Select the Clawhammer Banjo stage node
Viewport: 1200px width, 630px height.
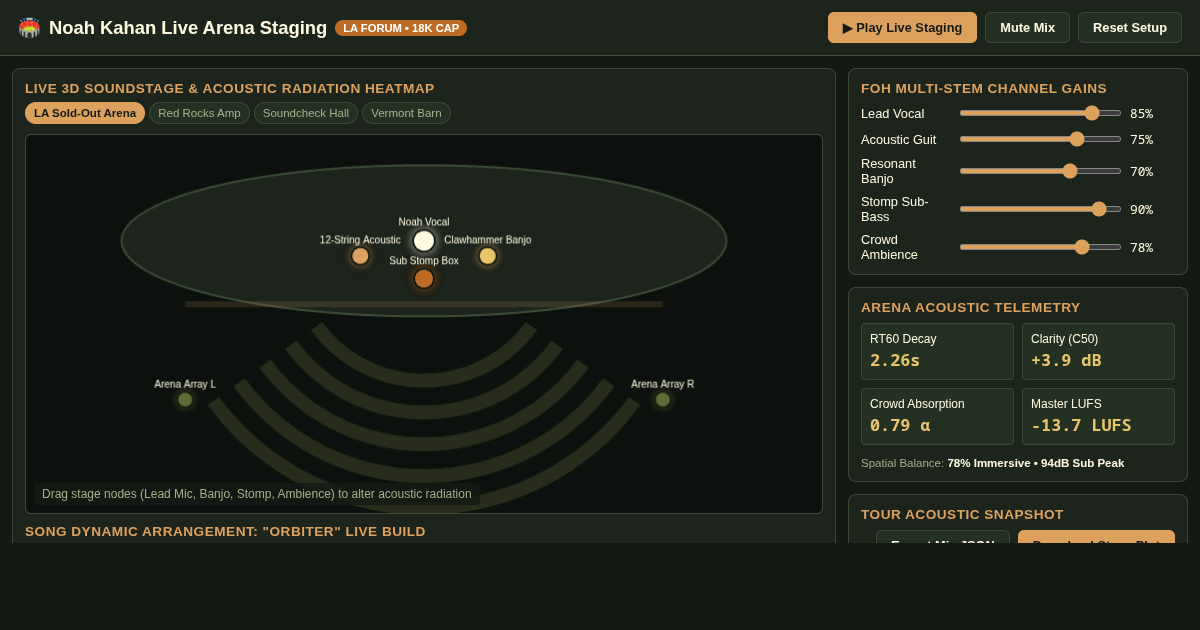click(x=487, y=256)
